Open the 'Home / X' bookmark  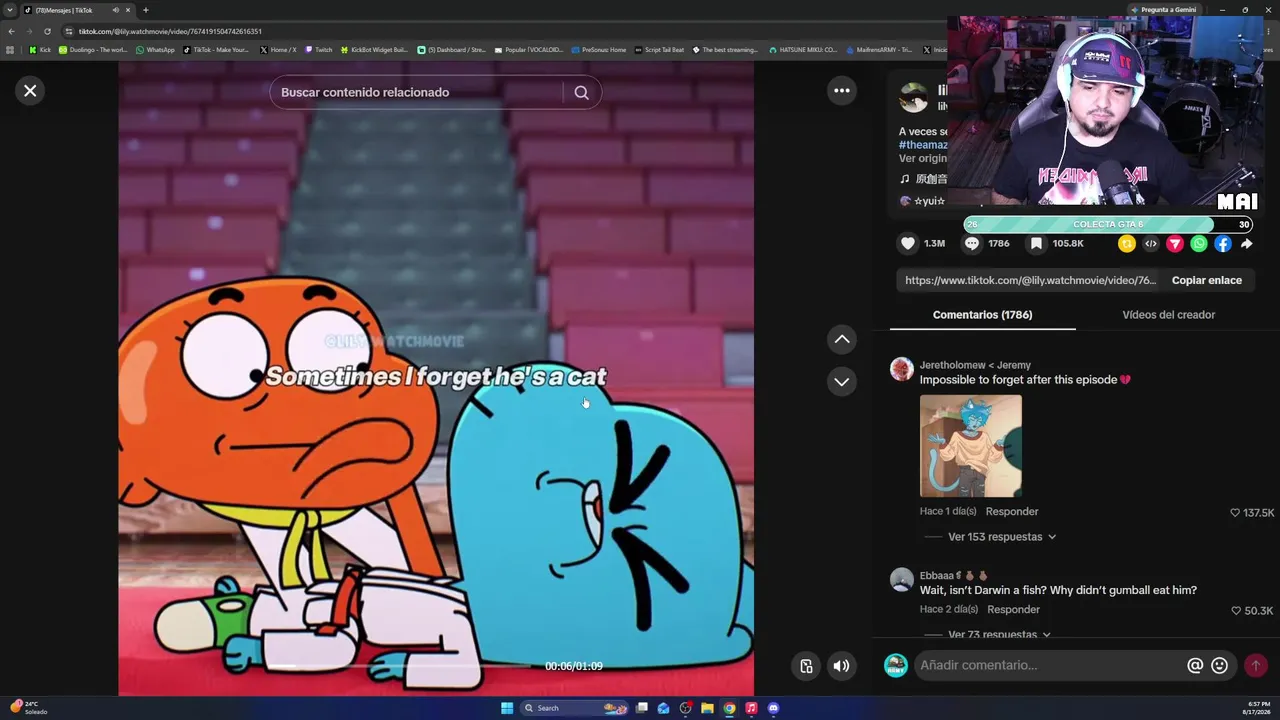click(x=278, y=50)
